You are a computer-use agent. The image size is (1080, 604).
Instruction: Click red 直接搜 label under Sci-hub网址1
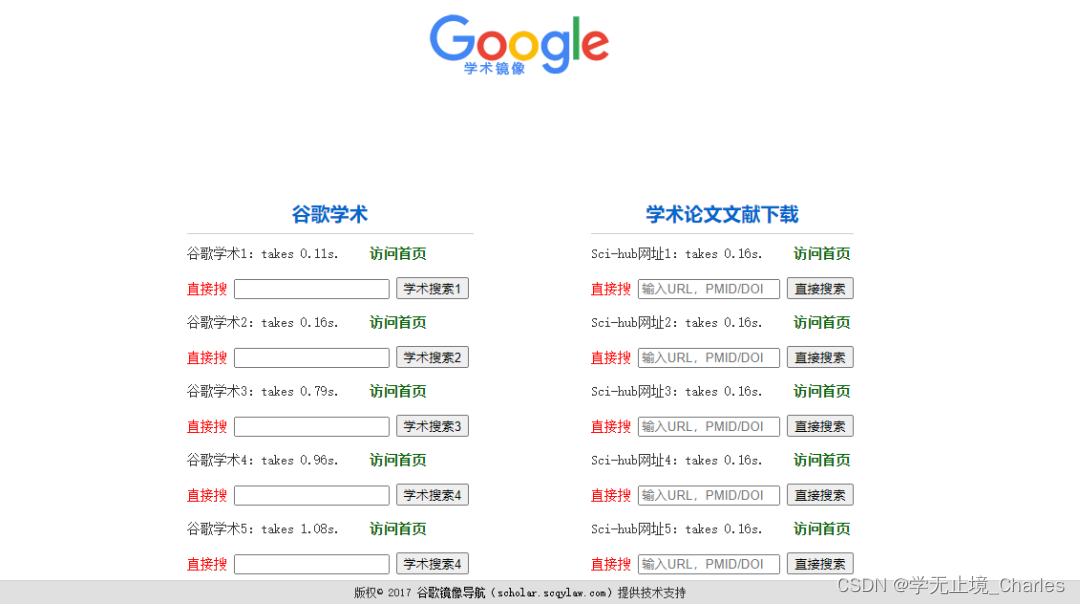611,289
